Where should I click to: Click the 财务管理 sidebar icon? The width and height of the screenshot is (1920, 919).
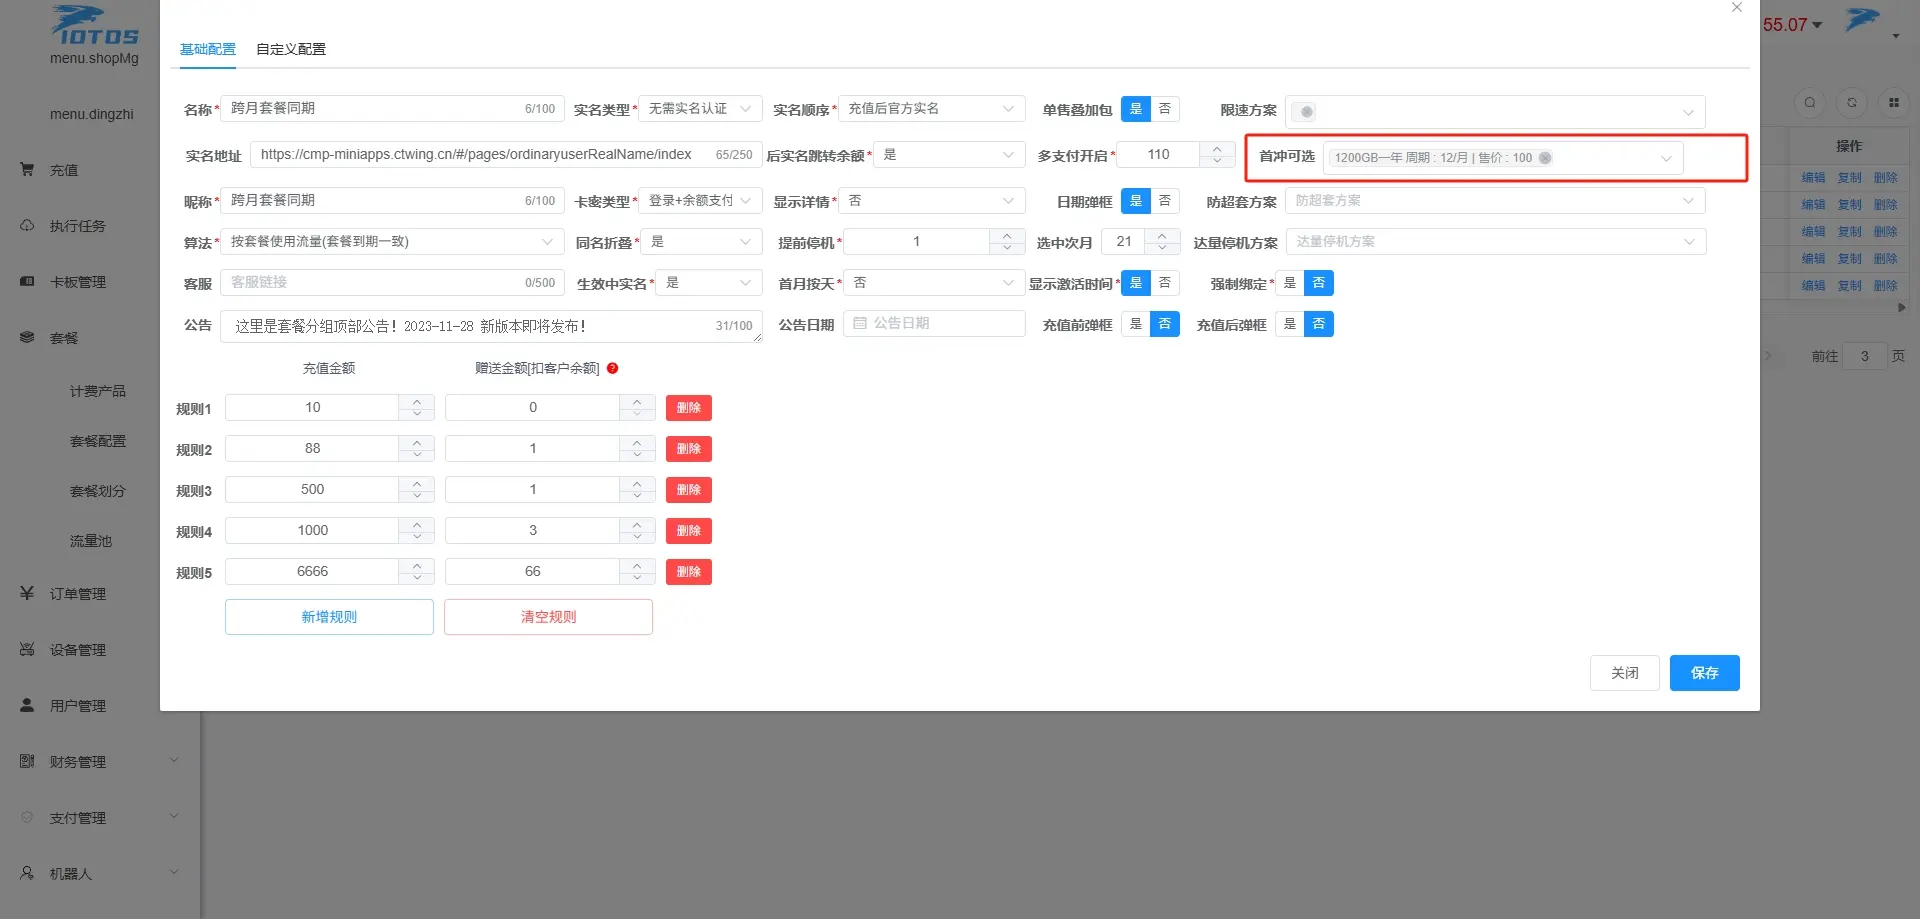(x=27, y=761)
